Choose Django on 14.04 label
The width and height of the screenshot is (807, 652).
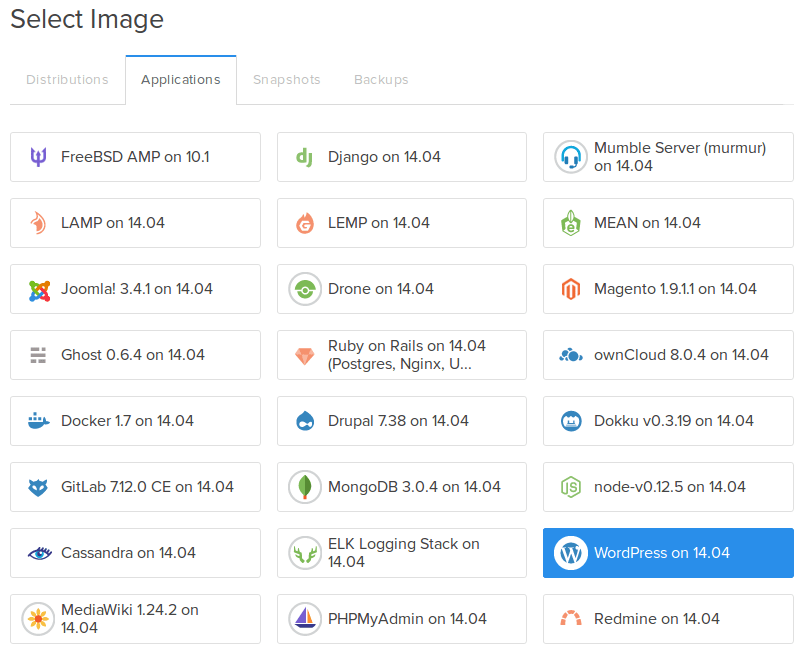(384, 157)
